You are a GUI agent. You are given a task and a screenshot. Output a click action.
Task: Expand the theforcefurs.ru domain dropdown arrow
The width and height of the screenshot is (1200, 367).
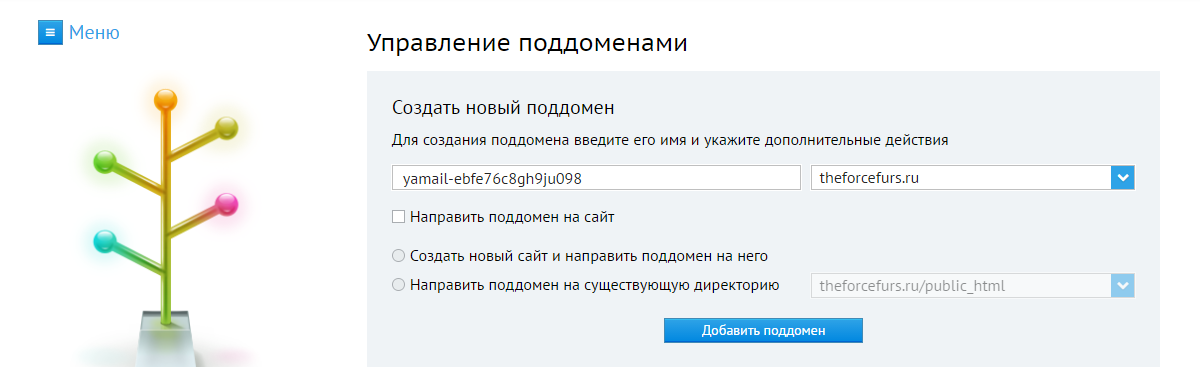(1123, 178)
